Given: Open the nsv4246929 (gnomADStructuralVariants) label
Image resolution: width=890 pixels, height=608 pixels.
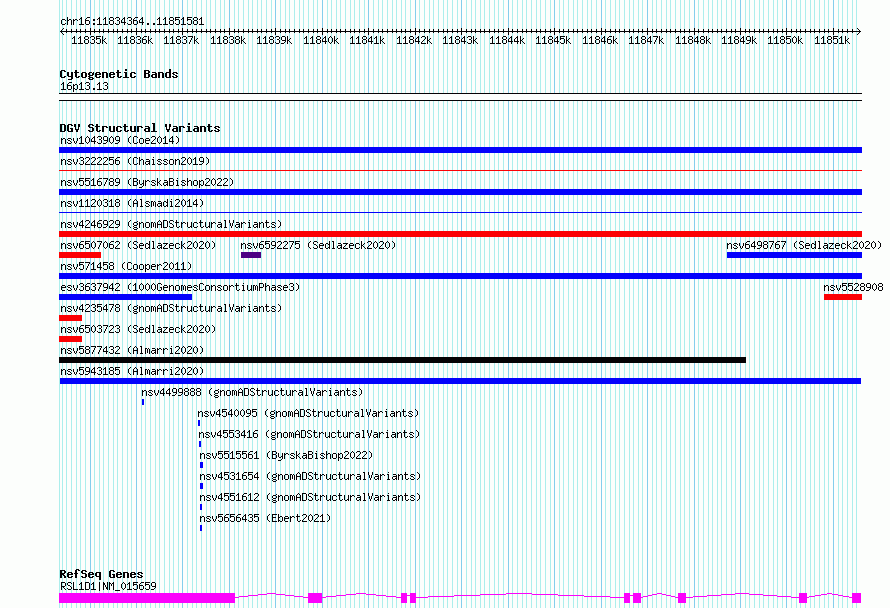Looking at the screenshot, I should 171,224.
